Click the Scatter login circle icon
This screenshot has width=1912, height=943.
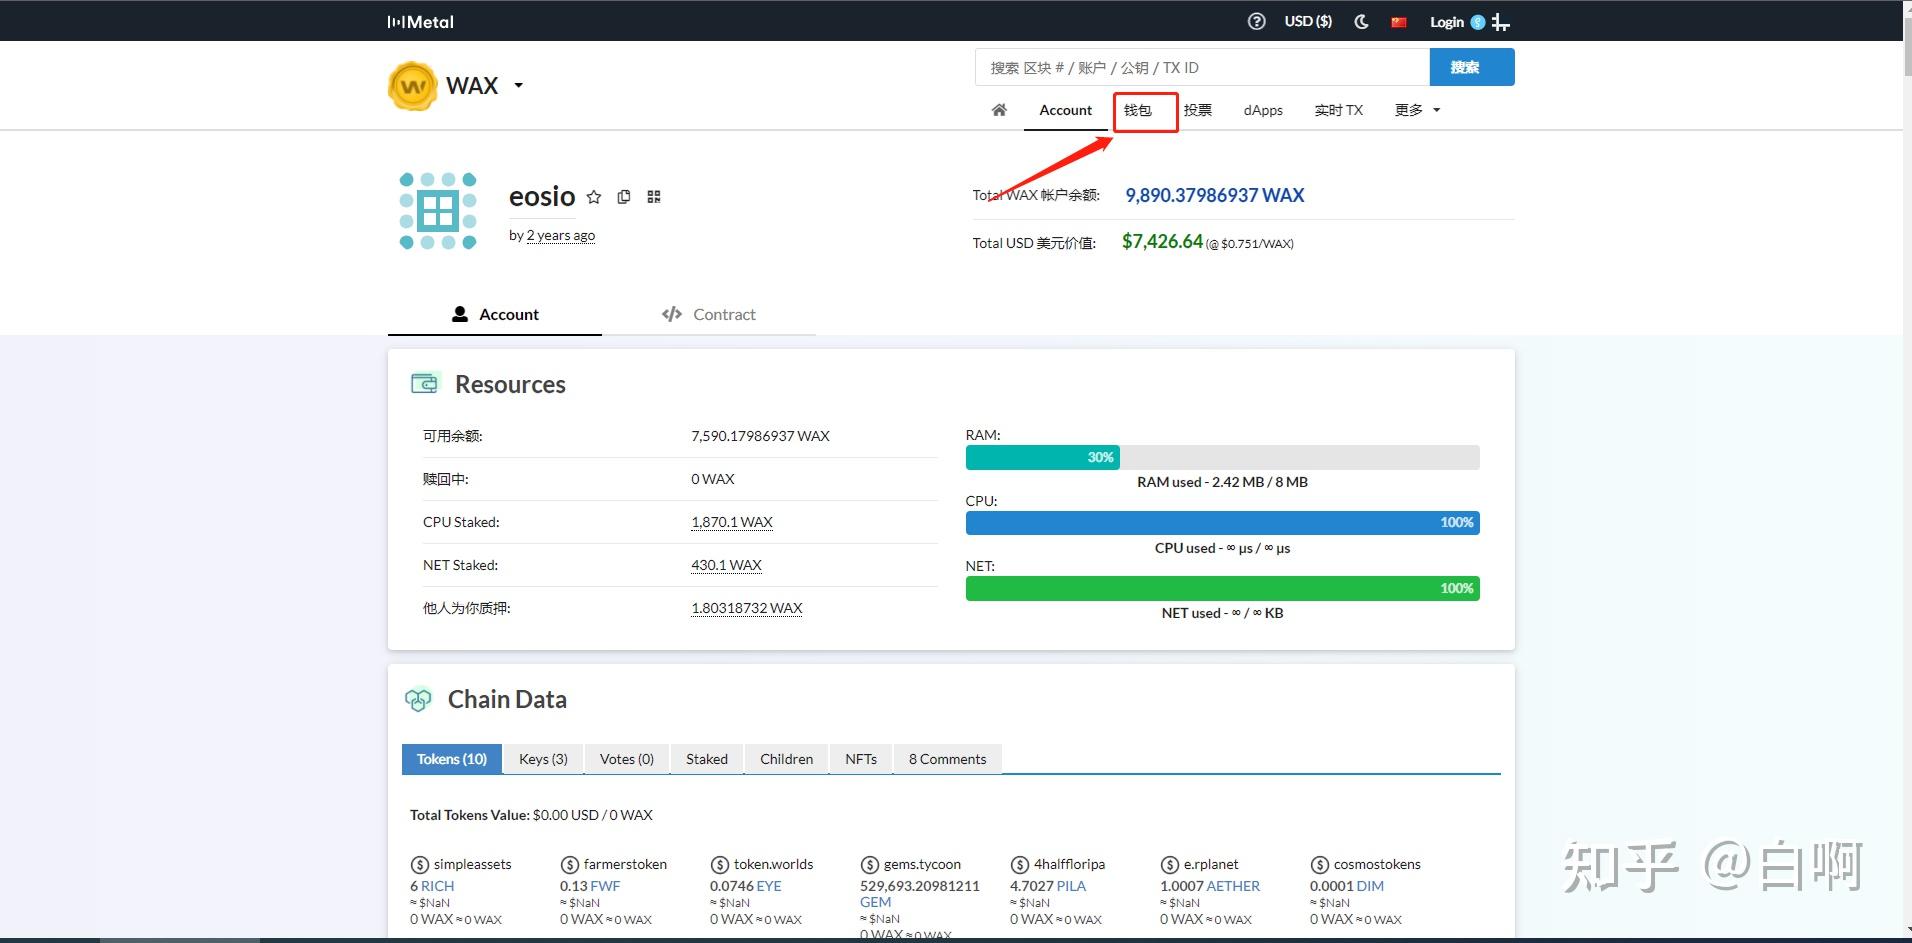(1477, 22)
